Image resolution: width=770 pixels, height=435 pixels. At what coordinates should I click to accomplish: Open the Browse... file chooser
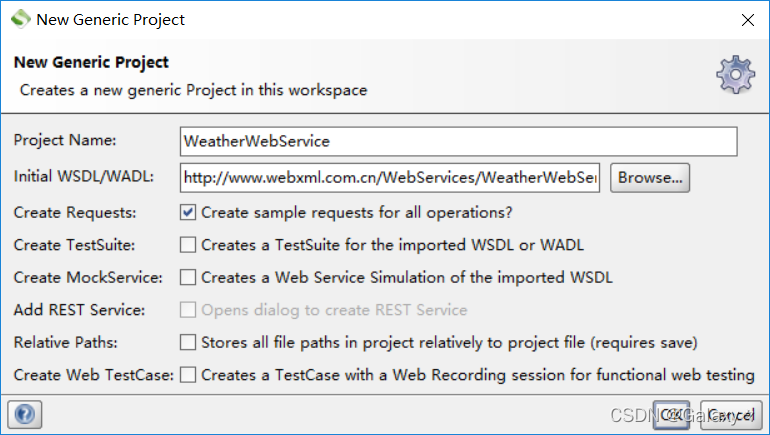[x=650, y=178]
